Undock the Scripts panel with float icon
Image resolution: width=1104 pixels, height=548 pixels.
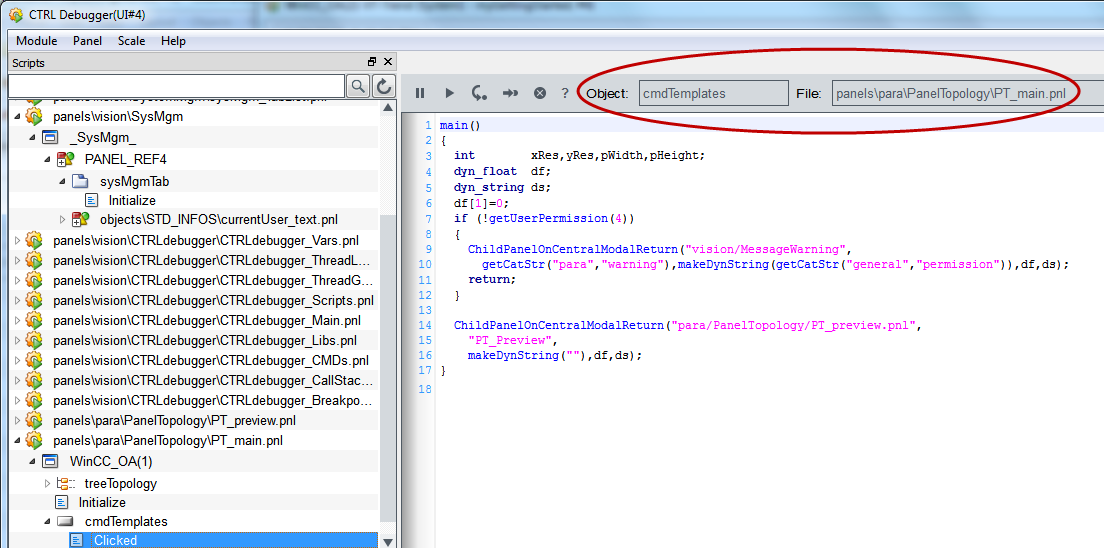[372, 62]
